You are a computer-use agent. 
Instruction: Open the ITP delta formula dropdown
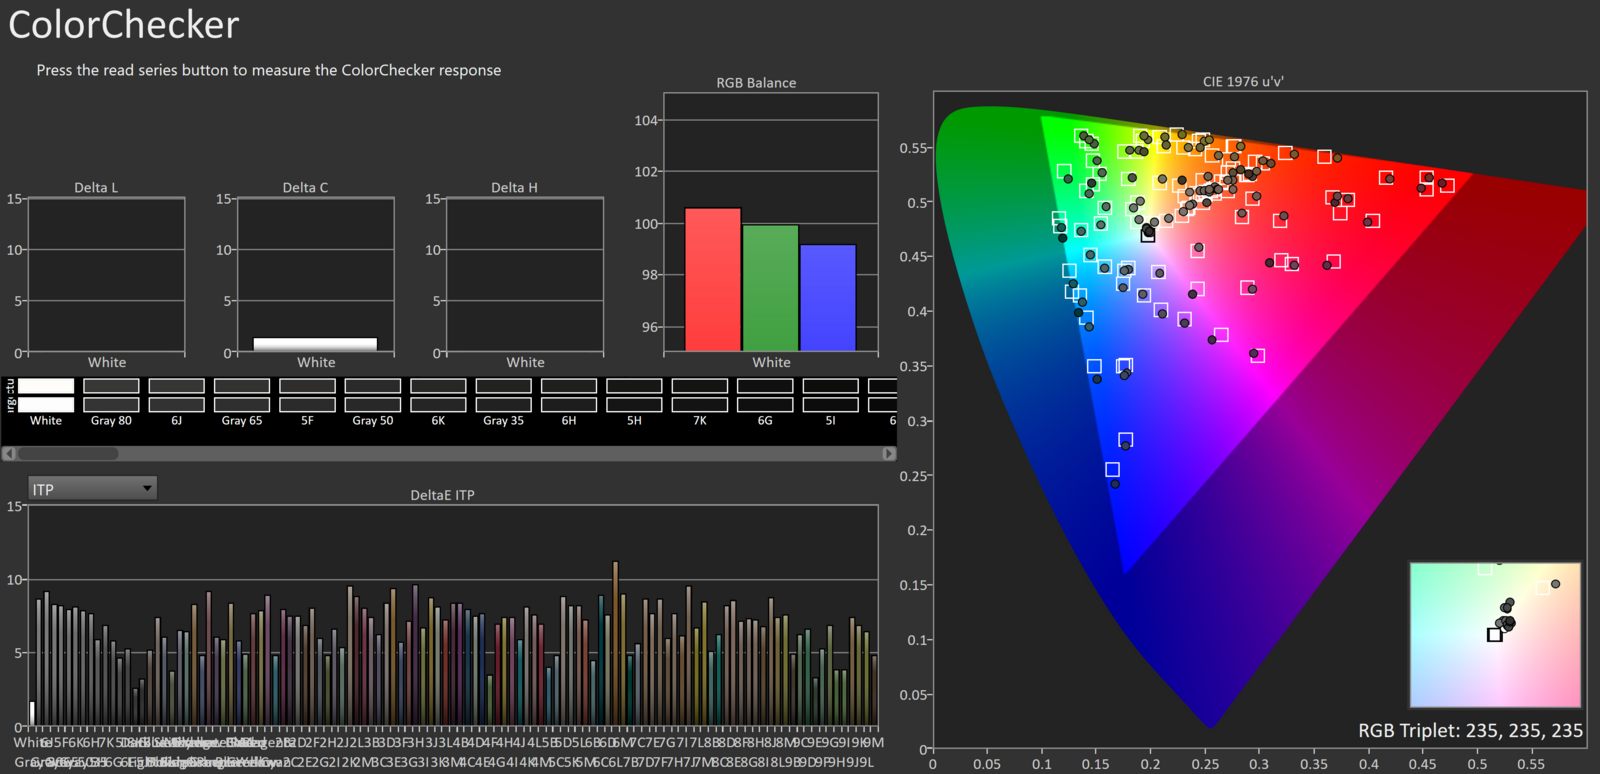[x=92, y=488]
